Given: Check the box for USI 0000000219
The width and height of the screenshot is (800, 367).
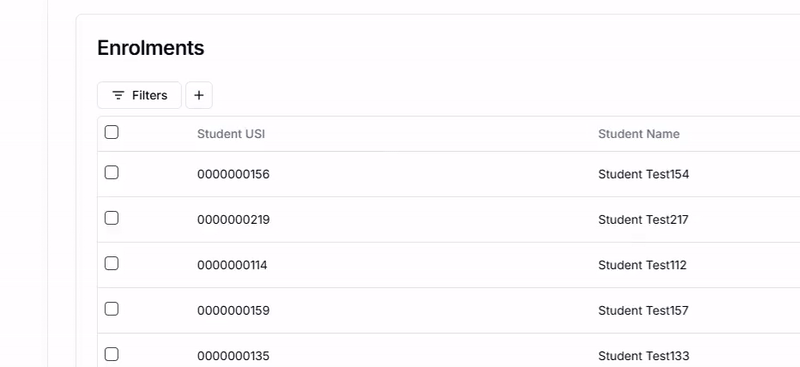Looking at the screenshot, I should 112,218.
